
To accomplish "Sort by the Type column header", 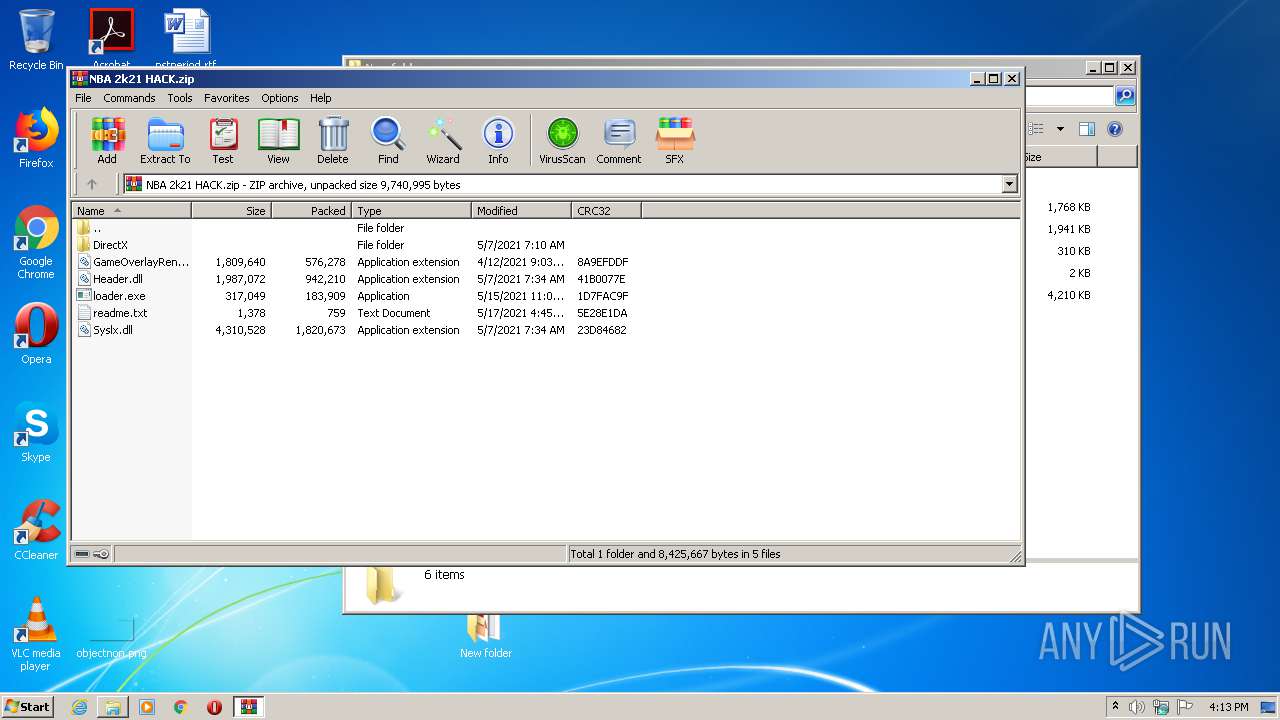I will click(x=411, y=211).
